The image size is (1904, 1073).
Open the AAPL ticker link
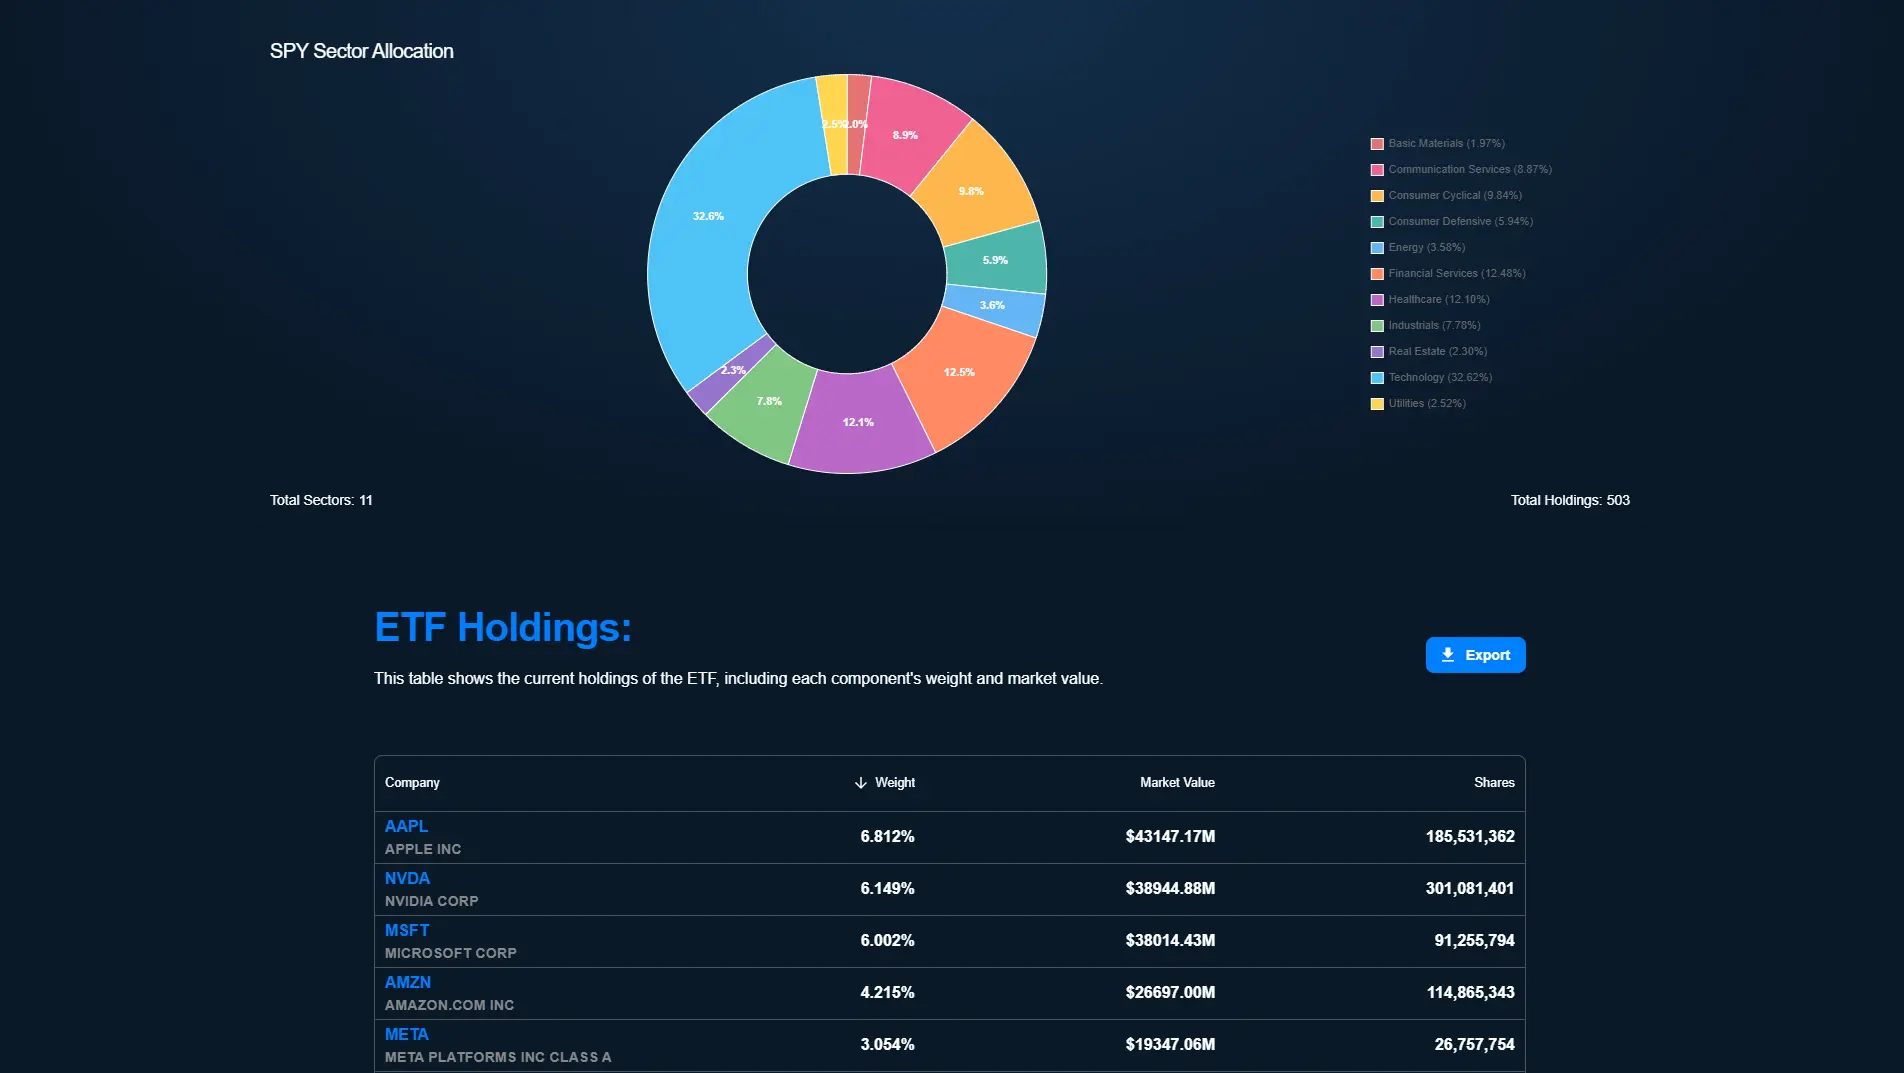(x=406, y=826)
